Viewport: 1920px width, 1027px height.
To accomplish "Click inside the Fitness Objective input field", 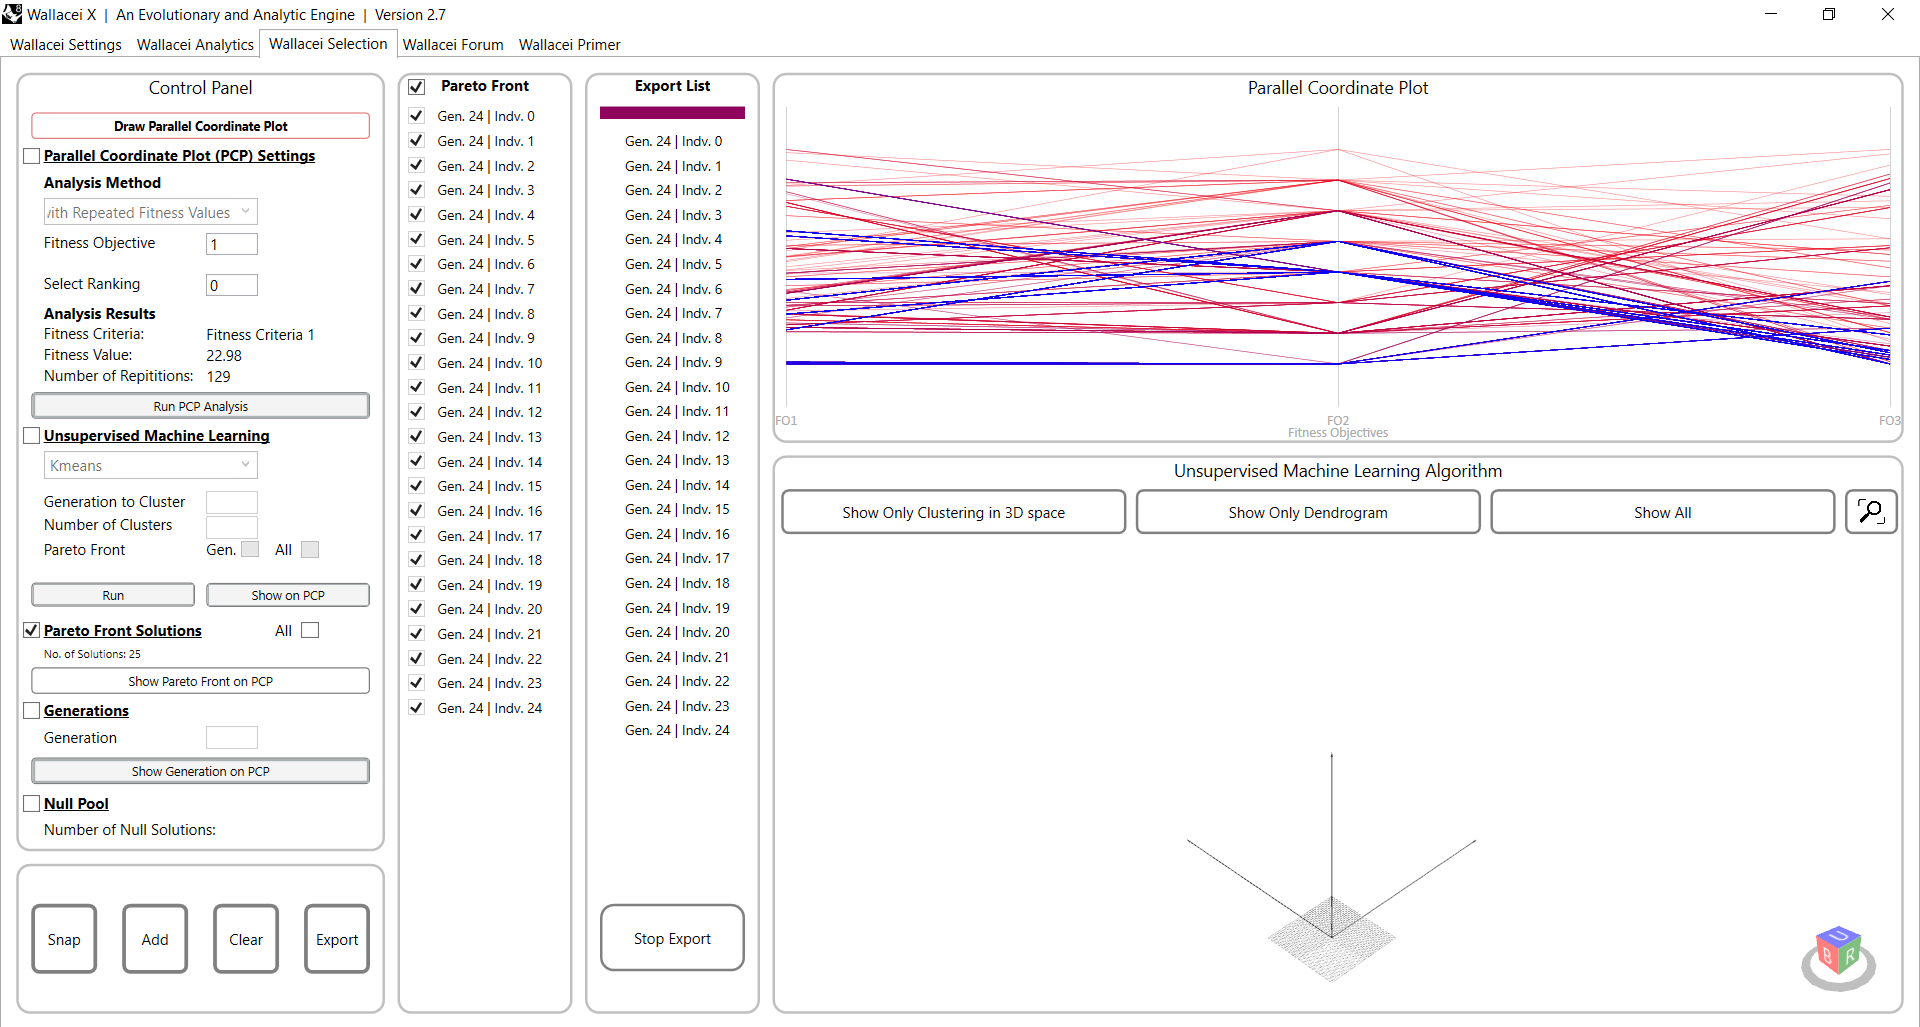I will pos(231,243).
